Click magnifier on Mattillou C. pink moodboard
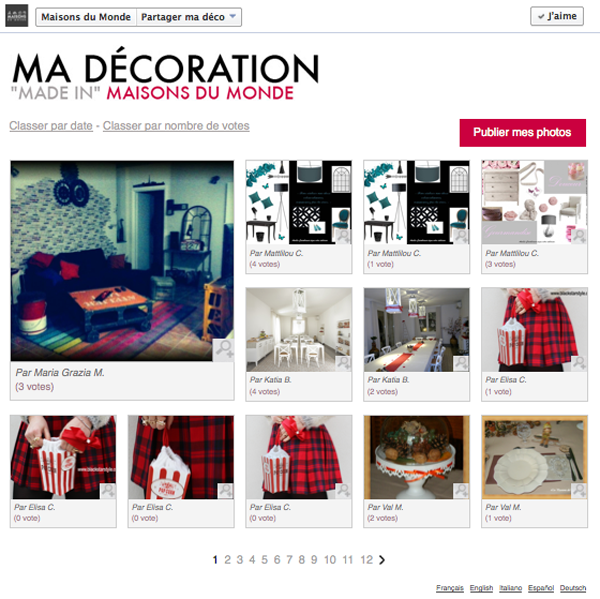Screen dimensions: 600x599 tap(579, 235)
